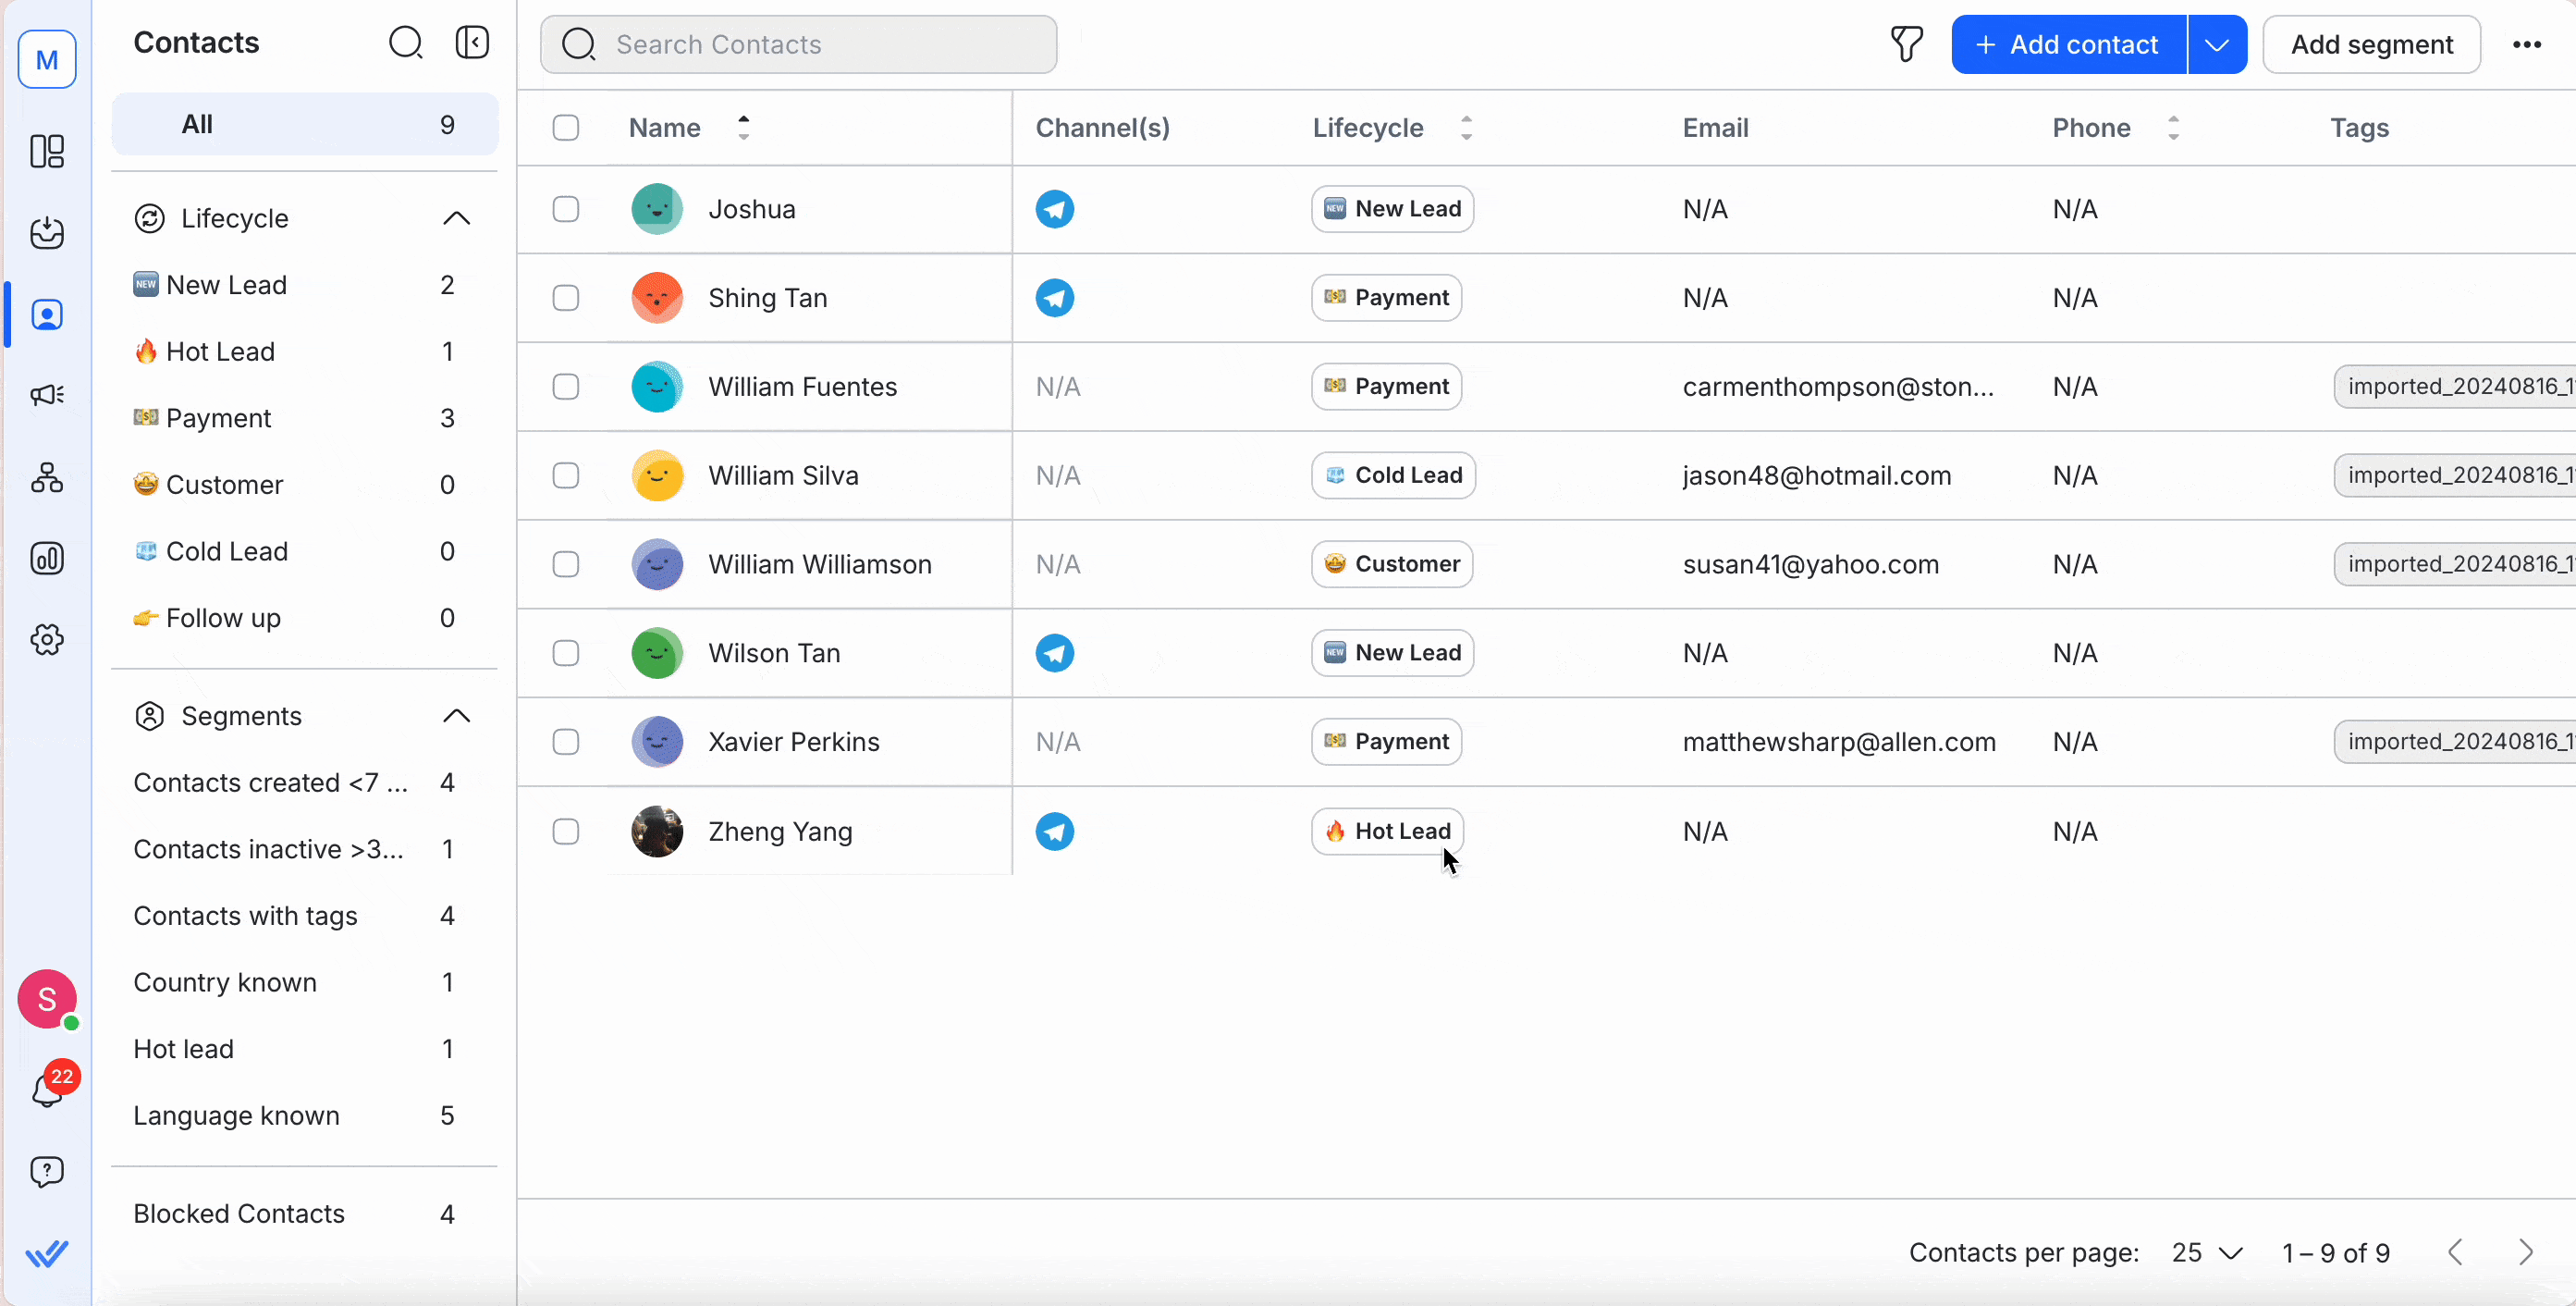Click the Add segment button
Viewport: 2576px width, 1306px height.
(2371, 44)
